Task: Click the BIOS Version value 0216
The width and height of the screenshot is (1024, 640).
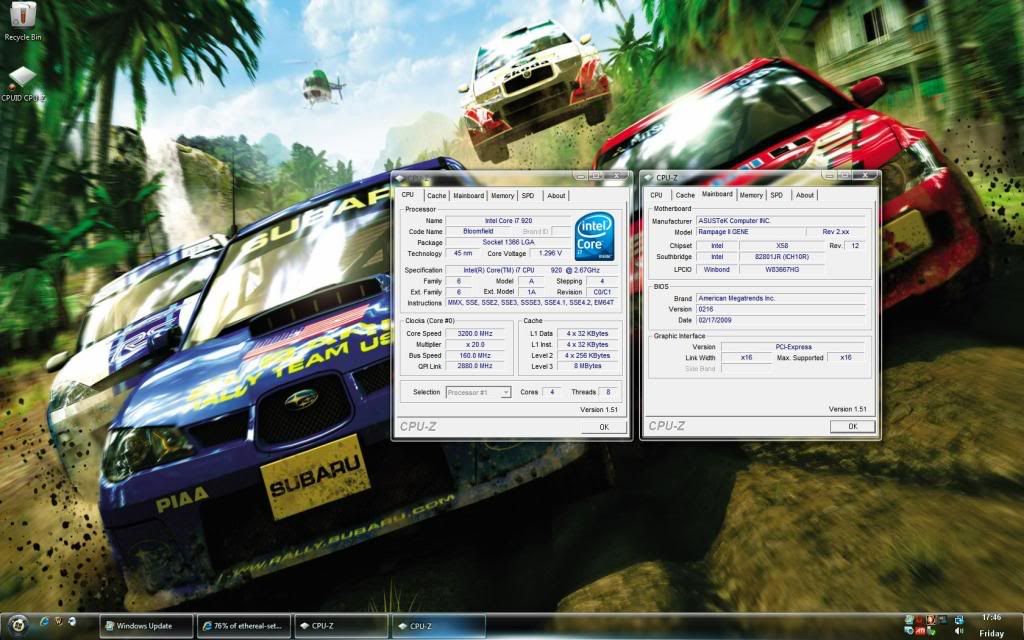Action: (x=781, y=310)
